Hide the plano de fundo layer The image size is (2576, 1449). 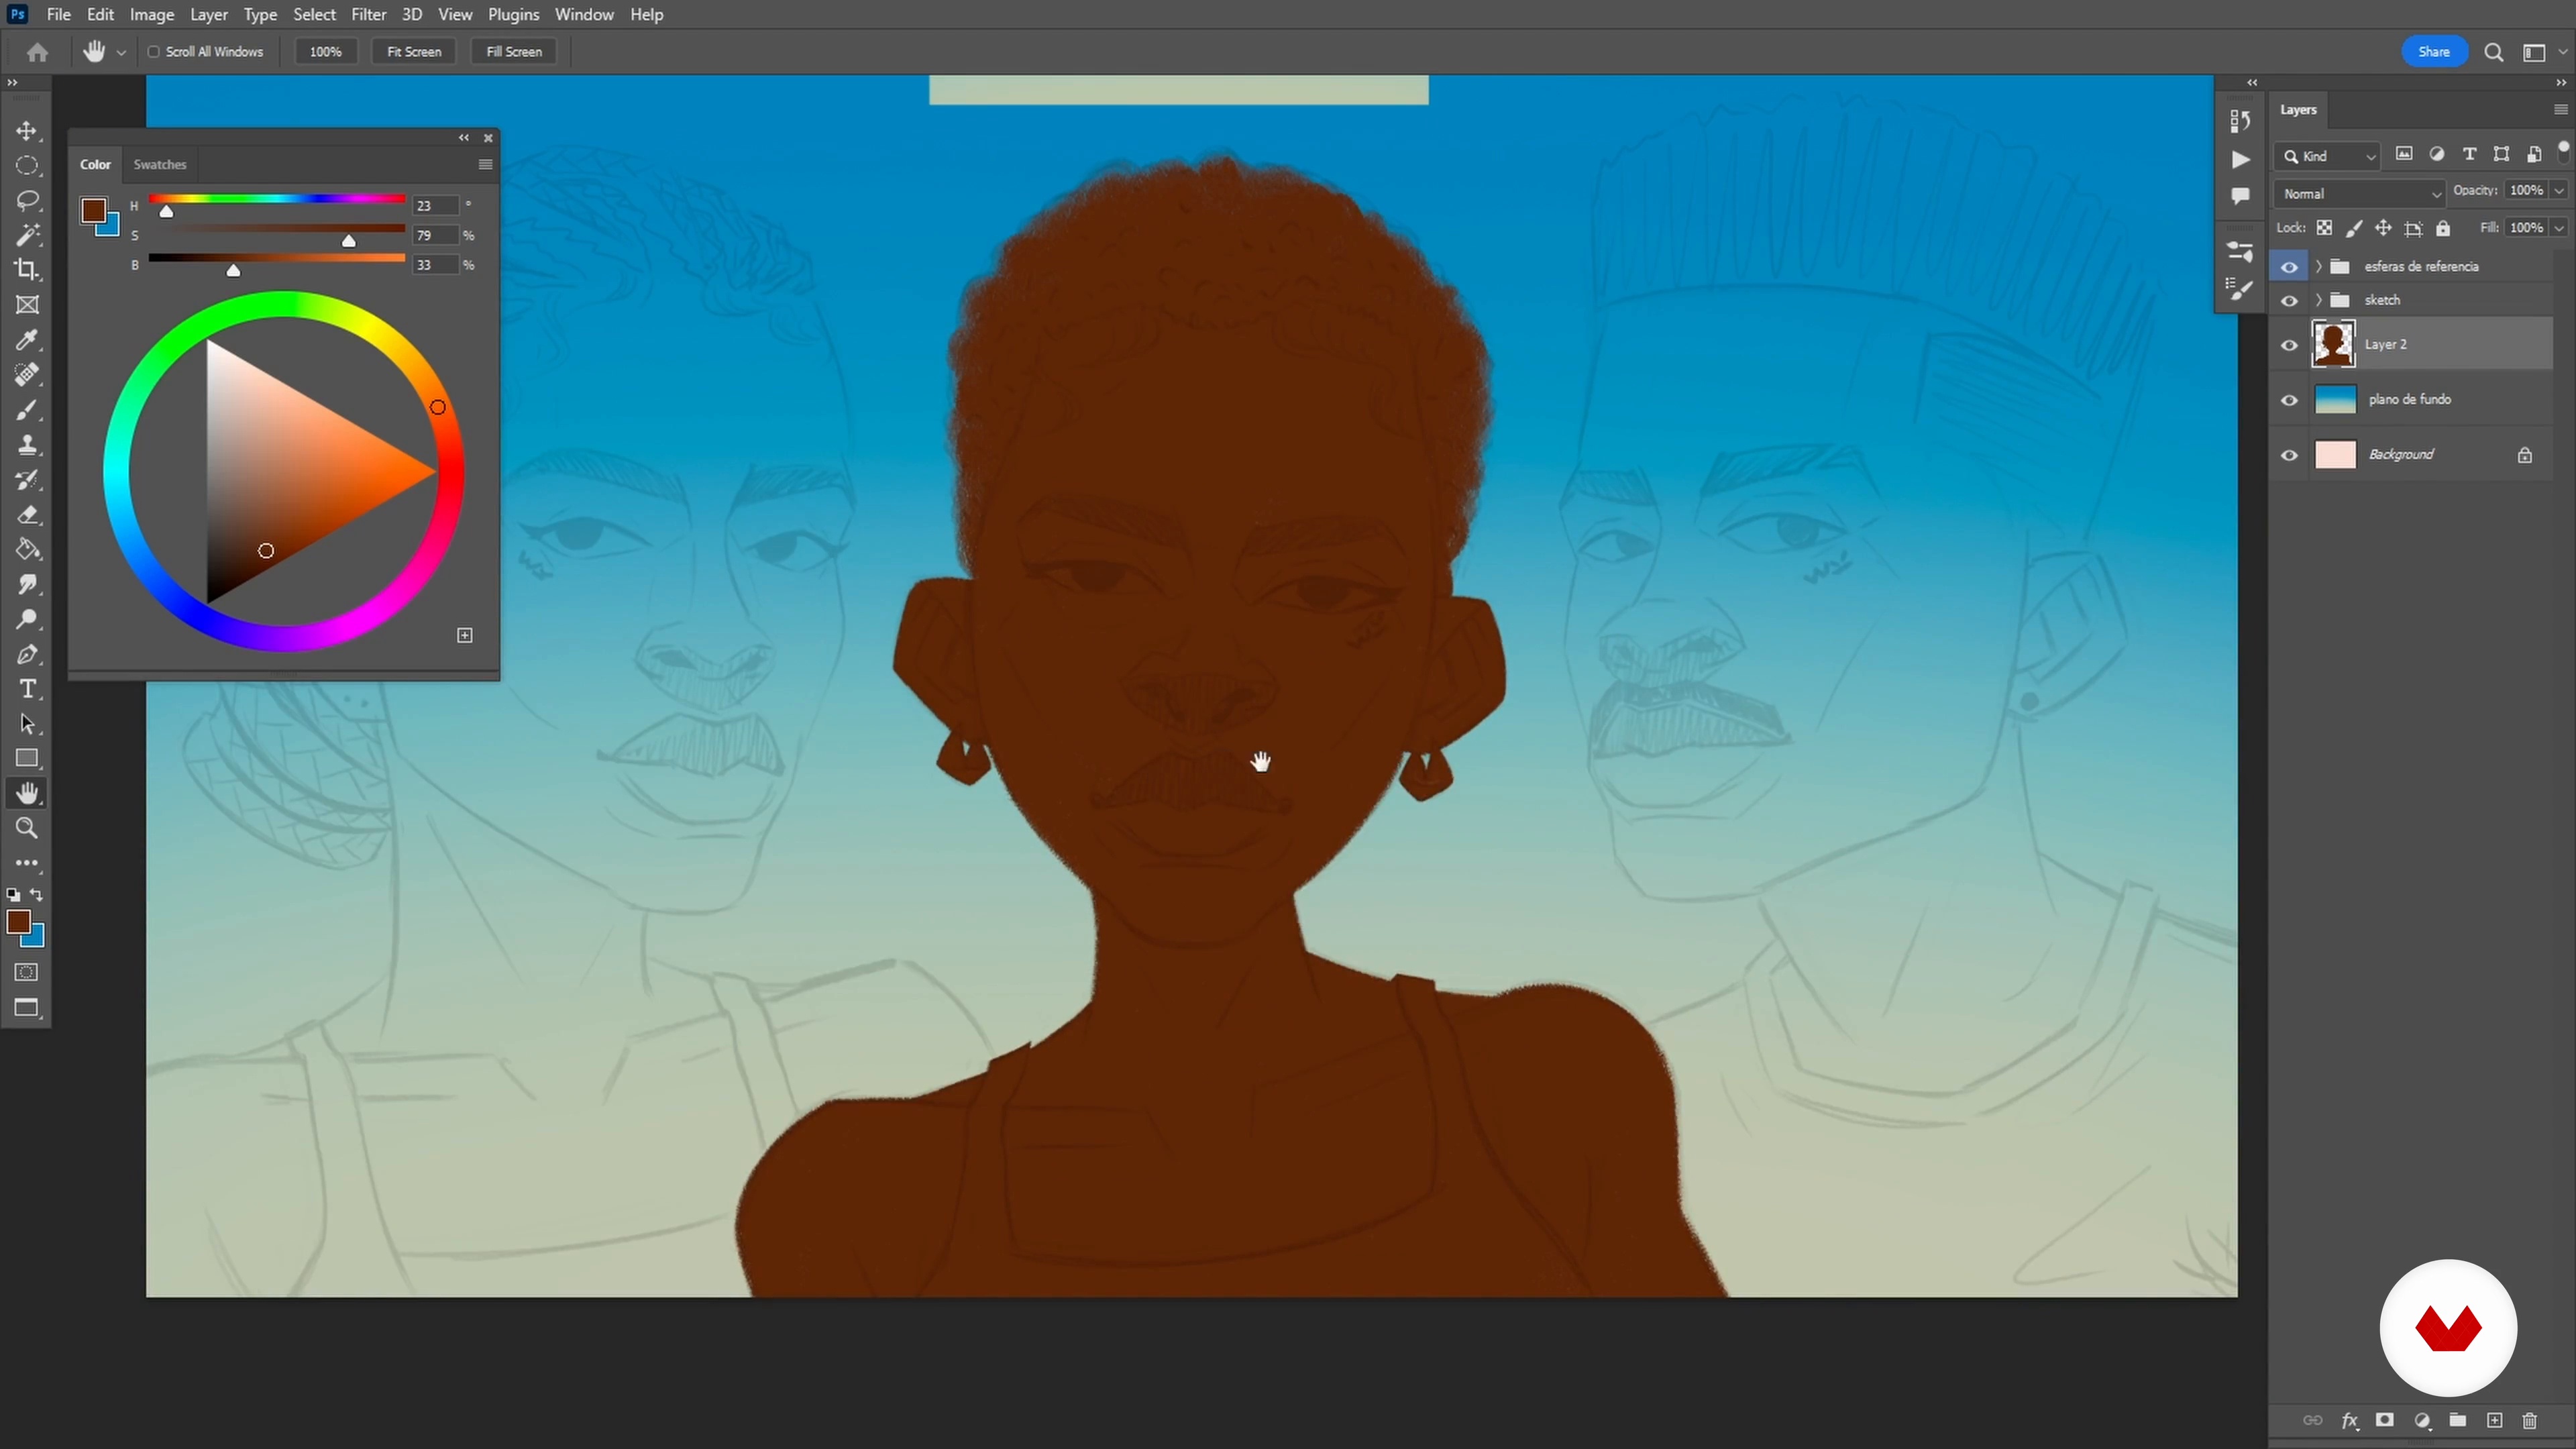pos(2289,400)
